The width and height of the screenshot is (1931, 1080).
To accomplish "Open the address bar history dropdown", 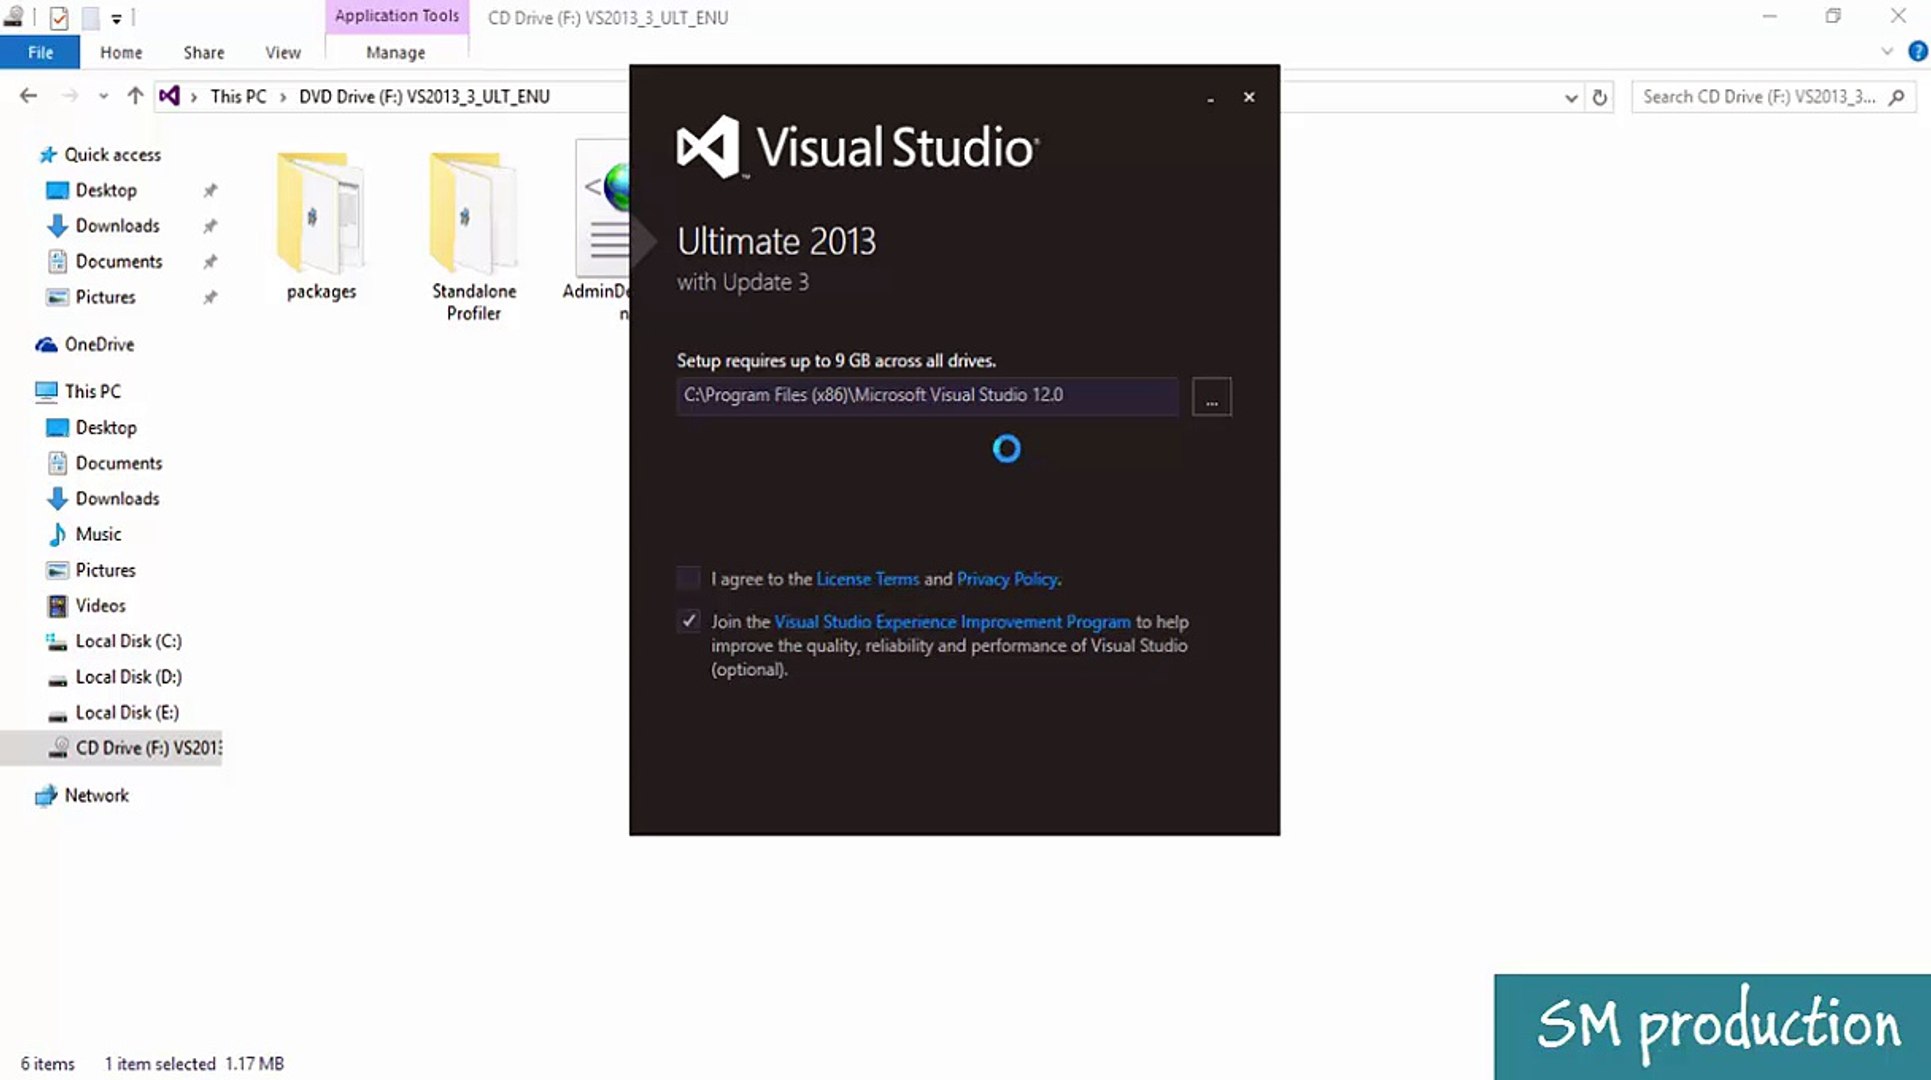I will (x=1570, y=96).
